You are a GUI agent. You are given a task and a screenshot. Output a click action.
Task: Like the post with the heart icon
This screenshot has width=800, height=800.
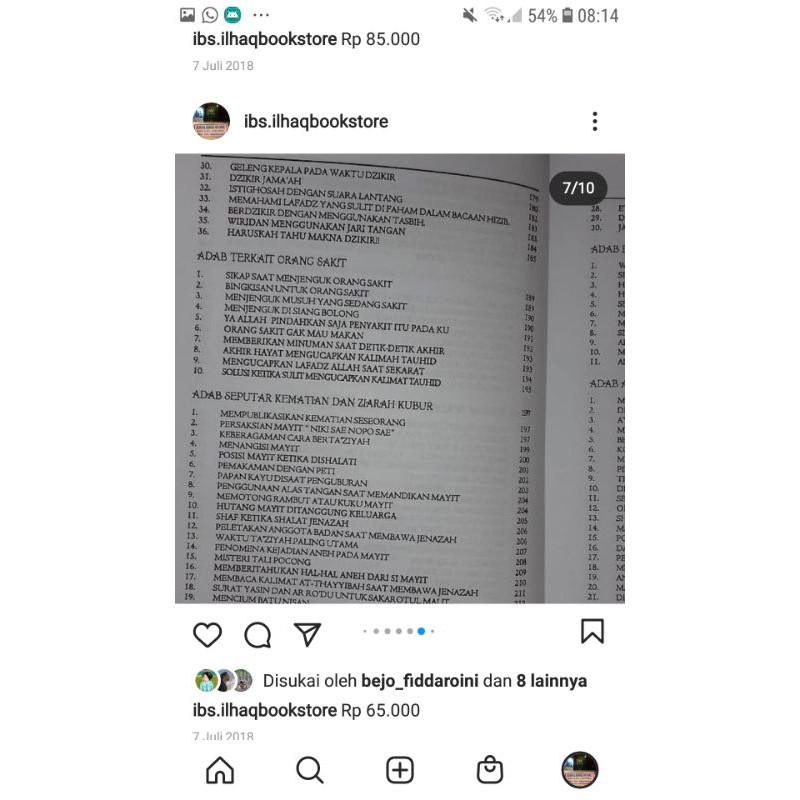[207, 635]
